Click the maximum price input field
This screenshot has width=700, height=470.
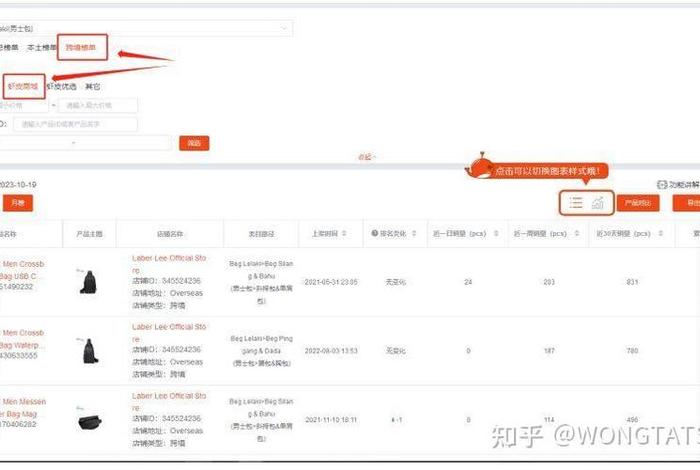tap(98, 105)
